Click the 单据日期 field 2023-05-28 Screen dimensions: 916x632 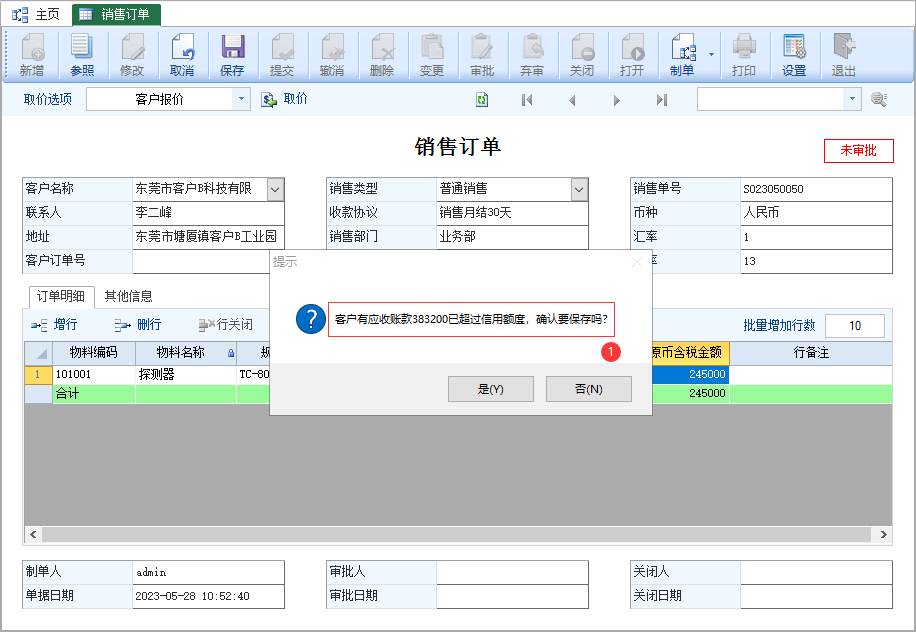209,596
